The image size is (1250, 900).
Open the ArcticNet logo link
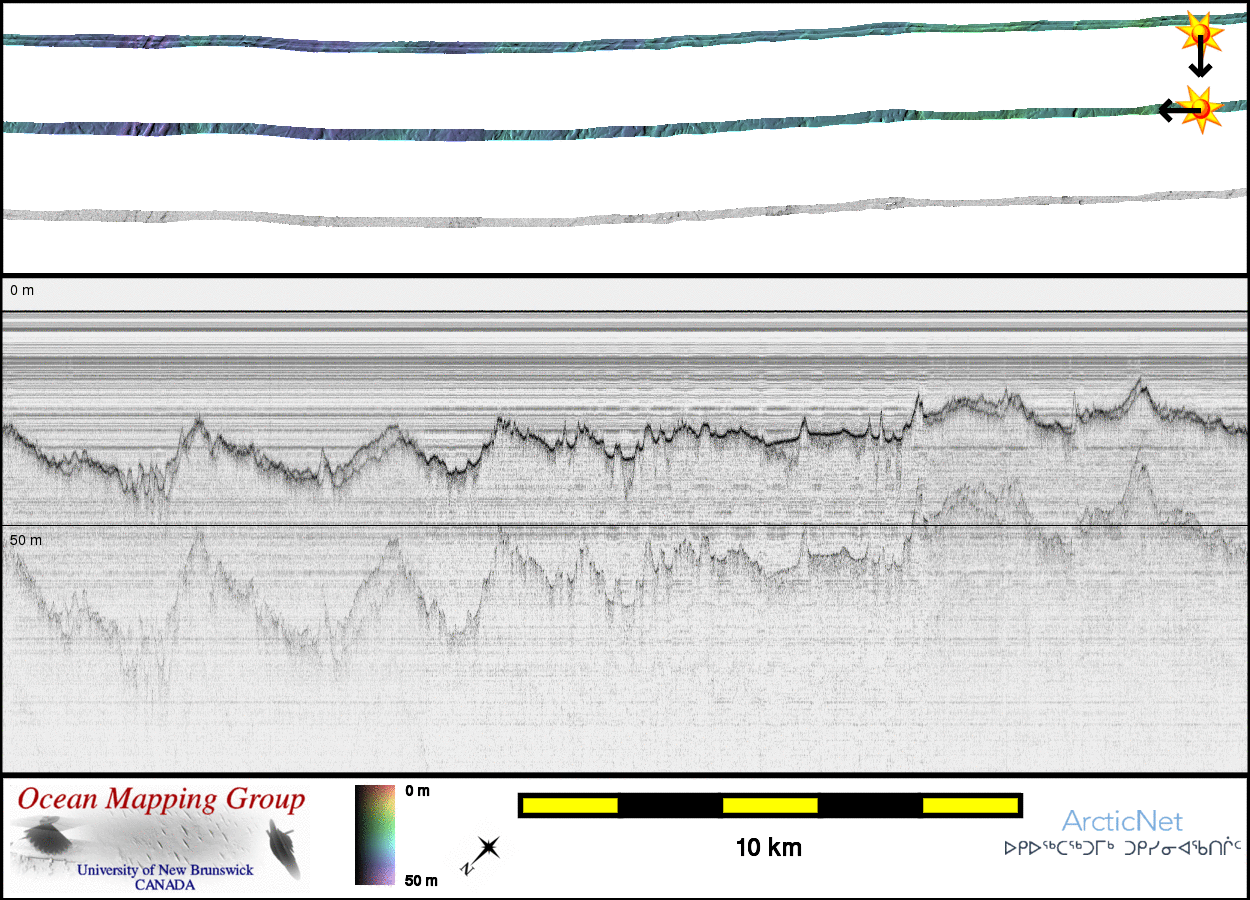tap(1122, 822)
